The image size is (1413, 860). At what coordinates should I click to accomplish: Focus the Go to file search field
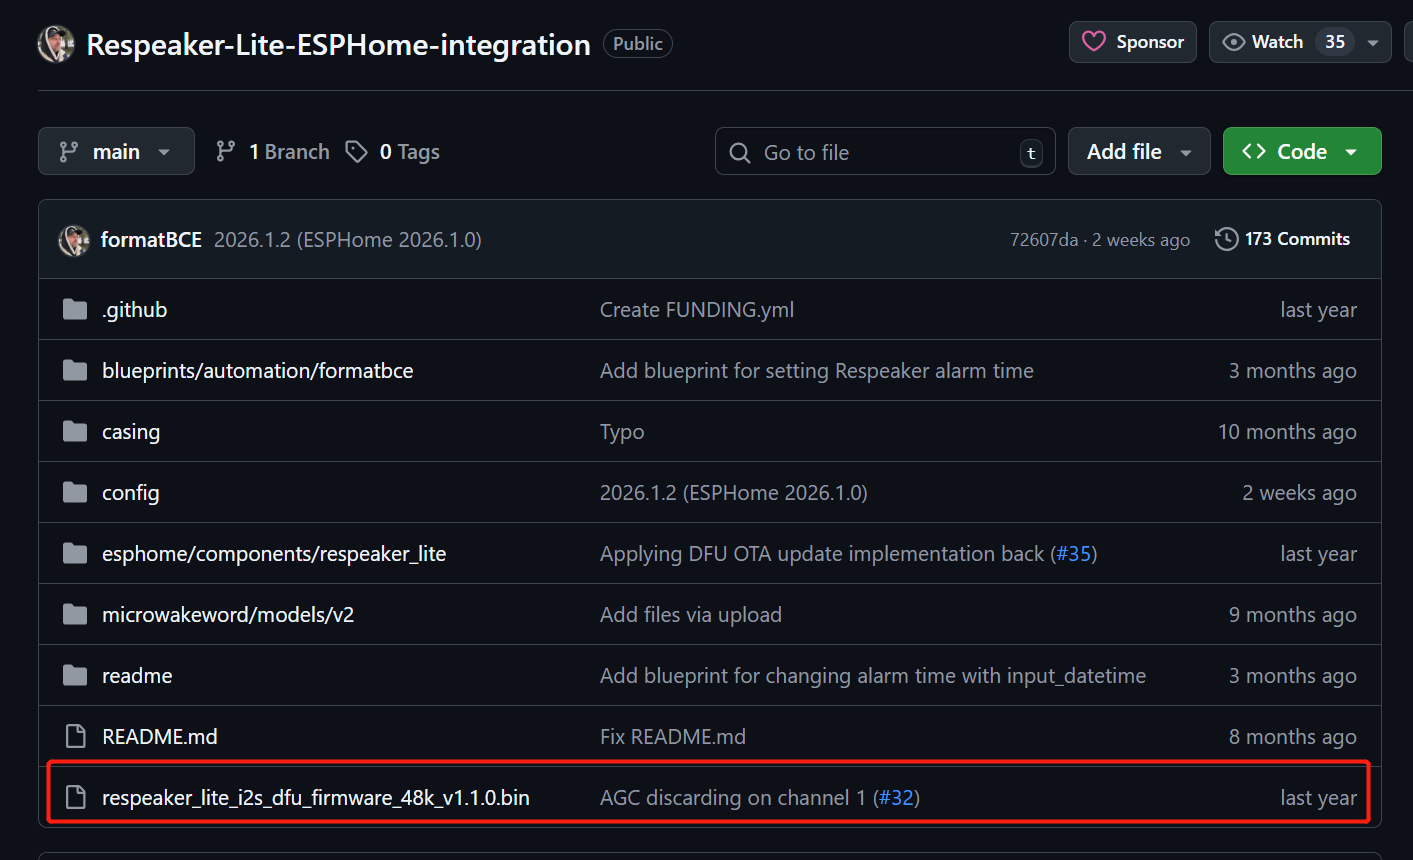(x=884, y=152)
